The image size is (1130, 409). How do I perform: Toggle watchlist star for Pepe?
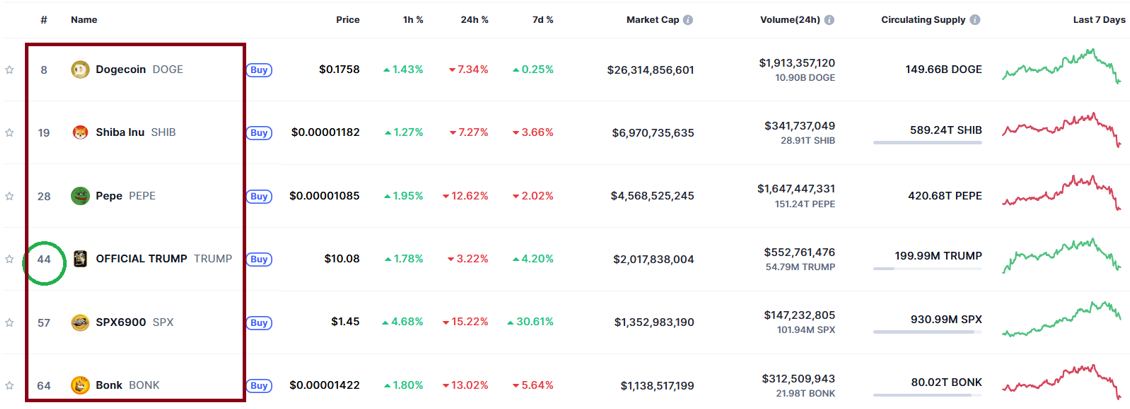pos(9,196)
